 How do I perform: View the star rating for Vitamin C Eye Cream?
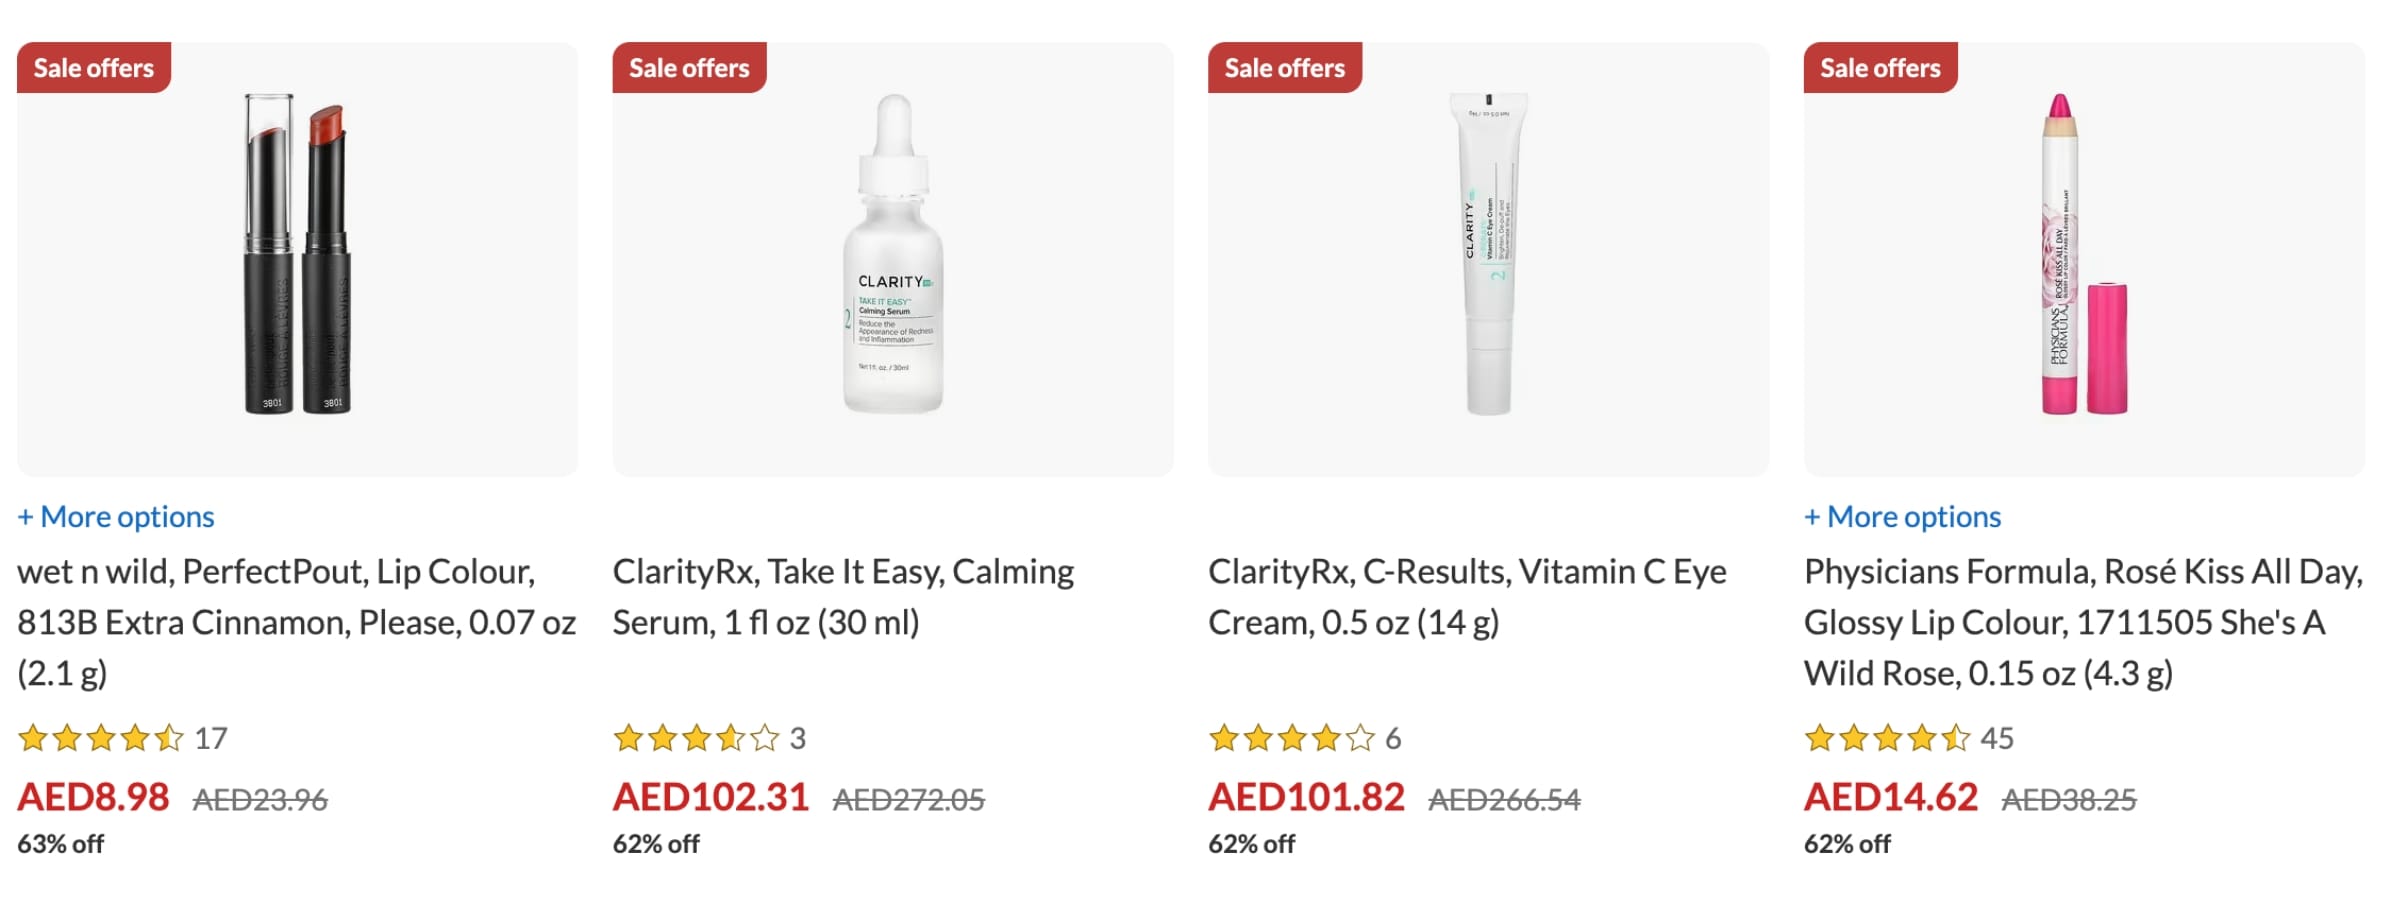[x=1291, y=739]
